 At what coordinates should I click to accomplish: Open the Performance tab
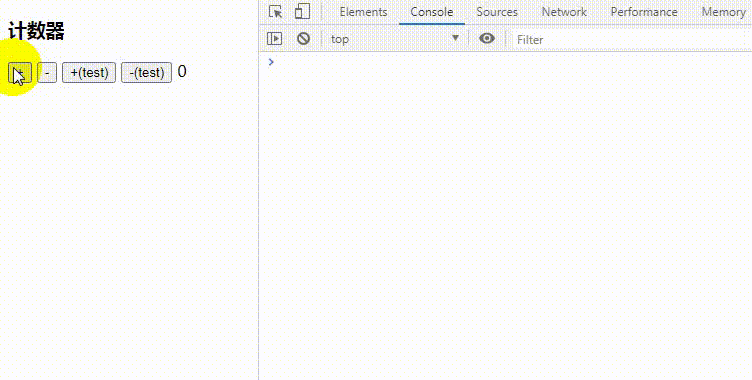[x=644, y=12]
